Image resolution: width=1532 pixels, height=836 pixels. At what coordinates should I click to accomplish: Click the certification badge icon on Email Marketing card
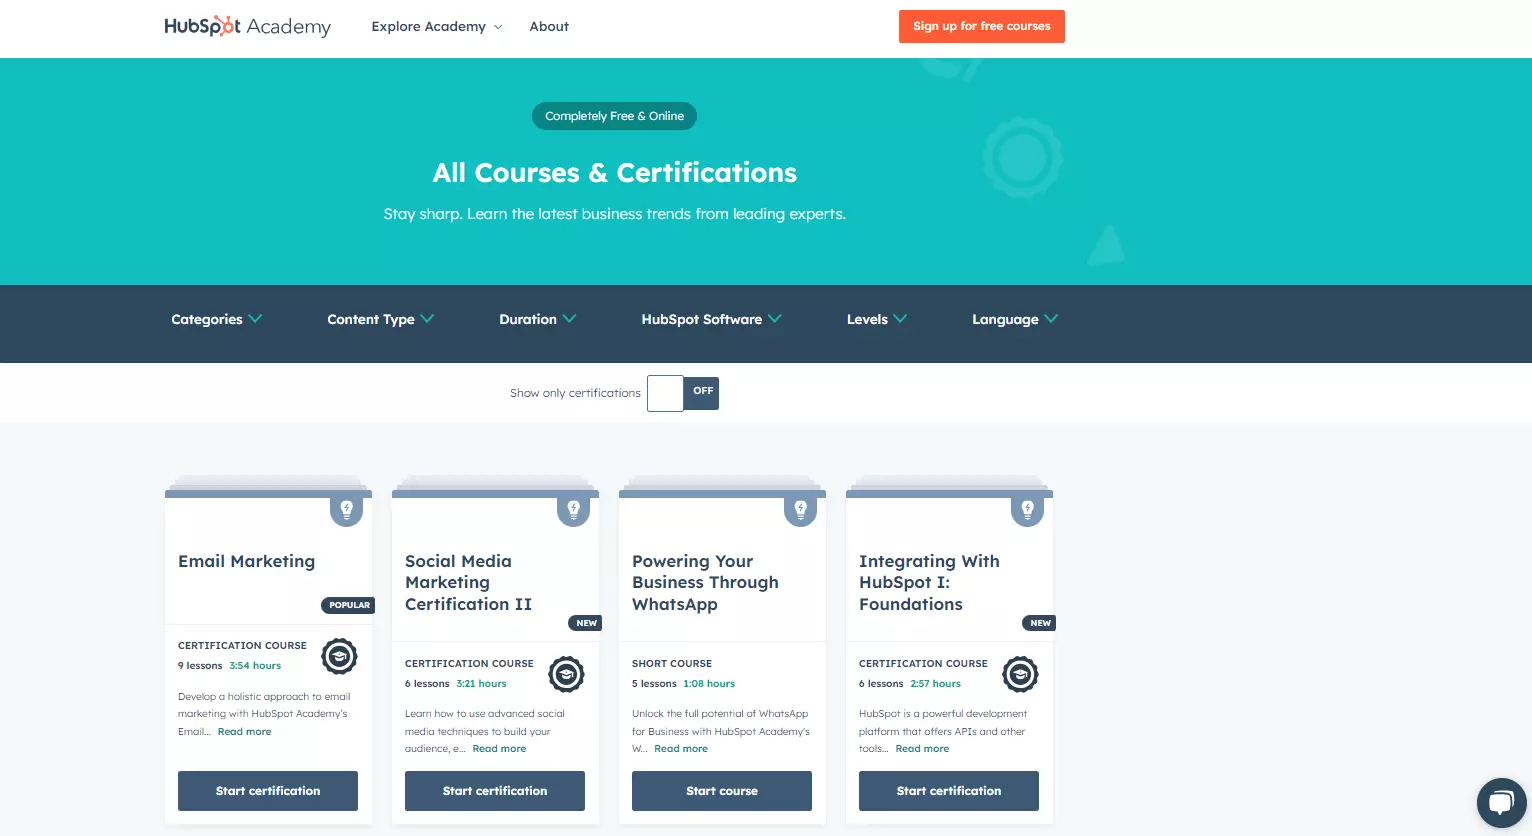(x=339, y=657)
